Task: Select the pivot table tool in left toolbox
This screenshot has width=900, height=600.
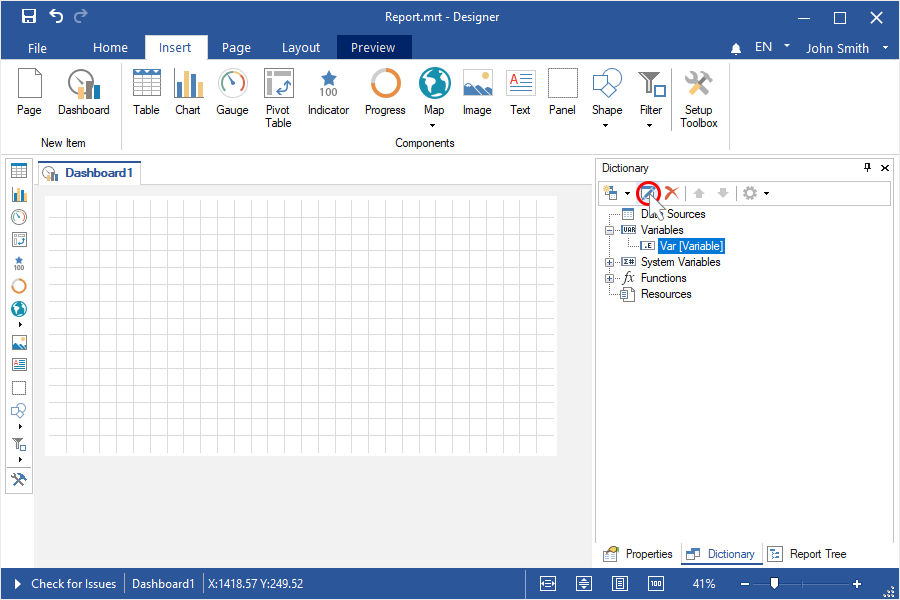Action: 19,239
